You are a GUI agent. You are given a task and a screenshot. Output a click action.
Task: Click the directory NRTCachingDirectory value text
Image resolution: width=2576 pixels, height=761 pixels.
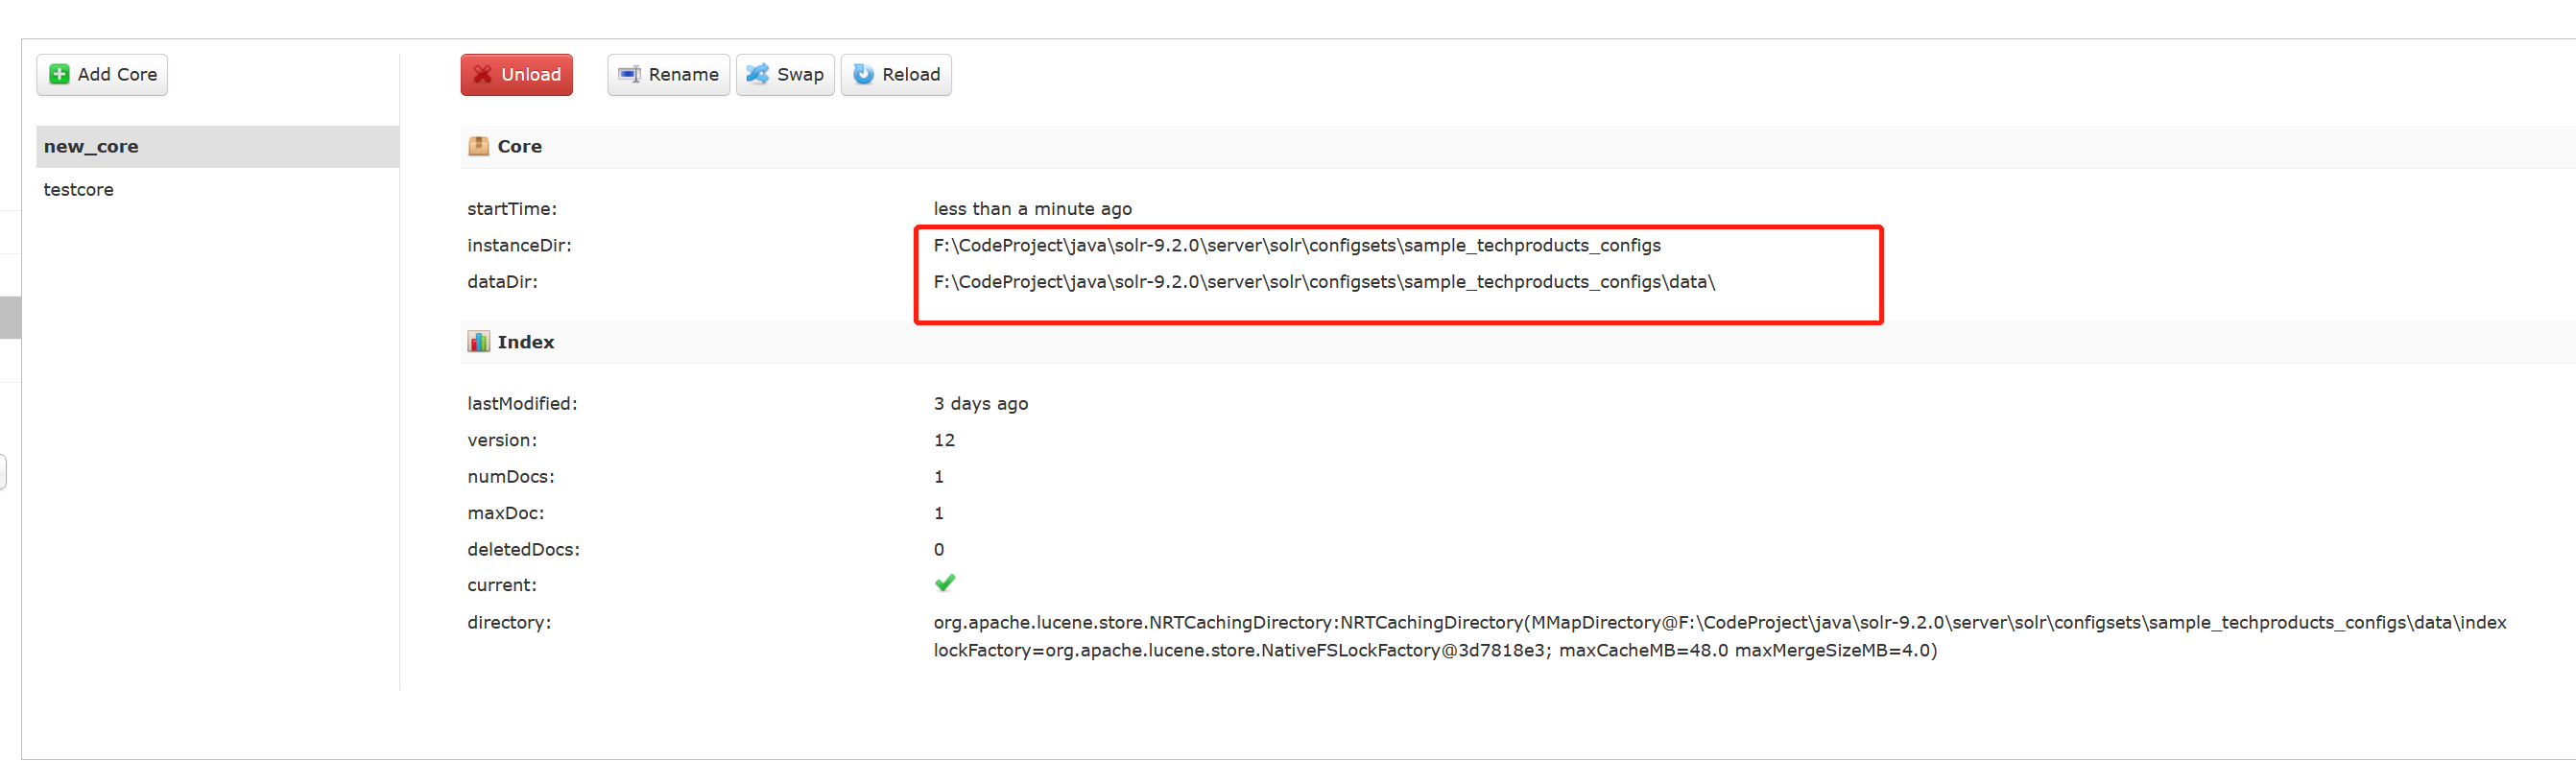pos(1719,637)
